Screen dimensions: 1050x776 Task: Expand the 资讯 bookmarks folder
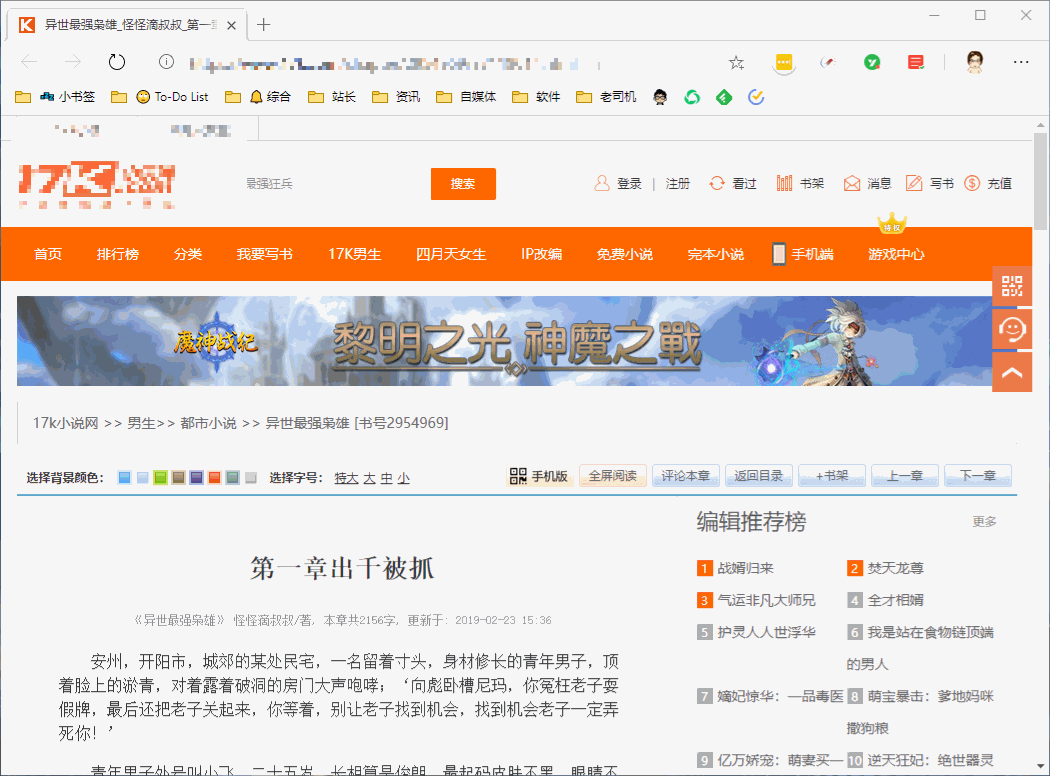pos(396,97)
